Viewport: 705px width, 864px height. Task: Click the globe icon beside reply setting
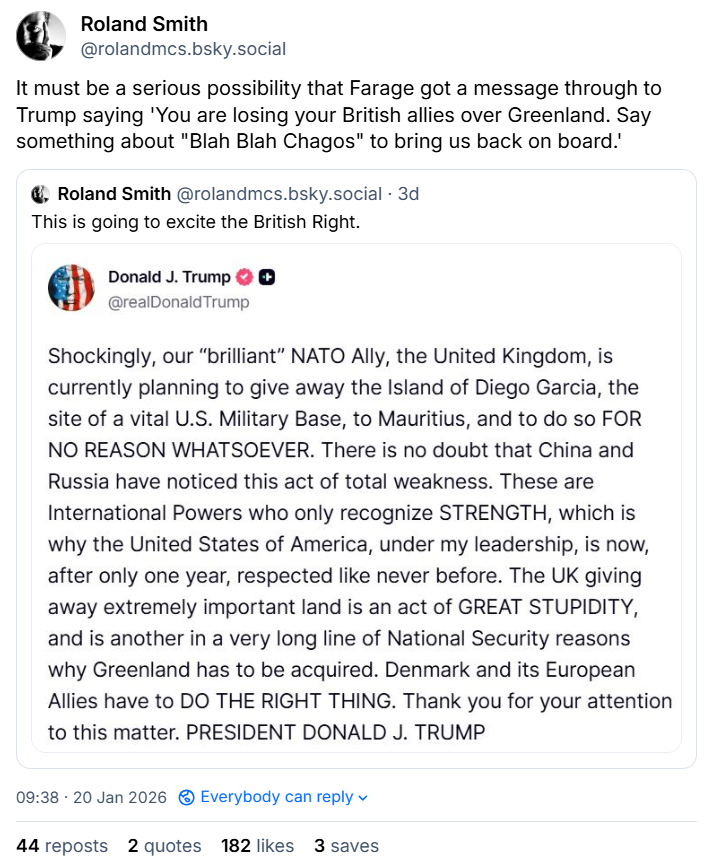(x=186, y=797)
